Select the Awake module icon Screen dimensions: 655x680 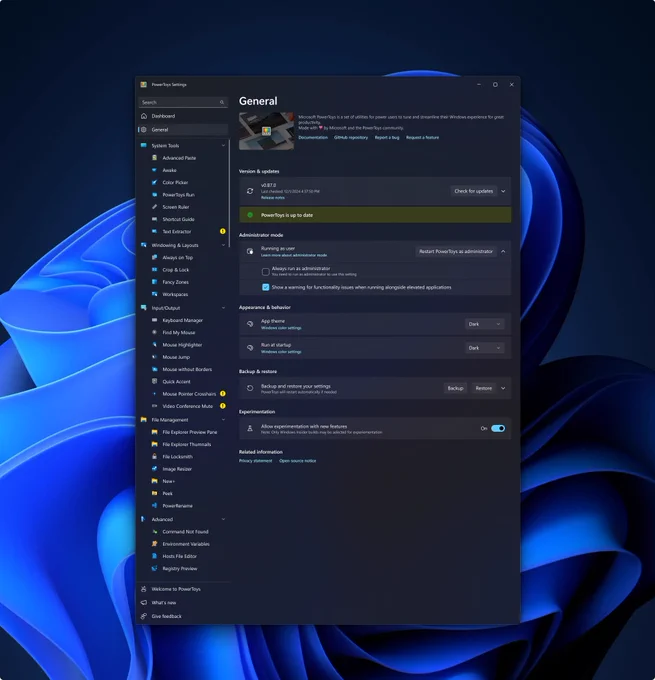[154, 170]
